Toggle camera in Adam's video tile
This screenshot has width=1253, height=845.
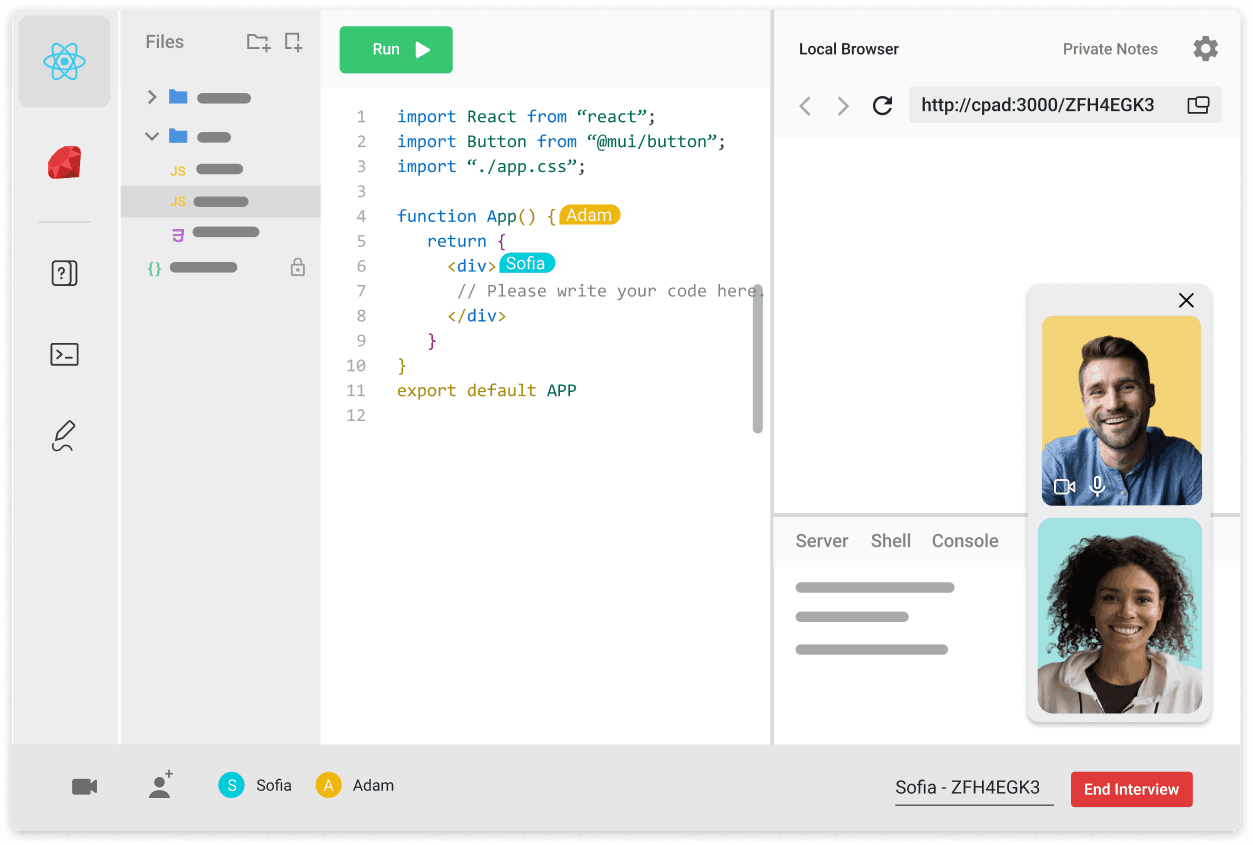(1064, 487)
